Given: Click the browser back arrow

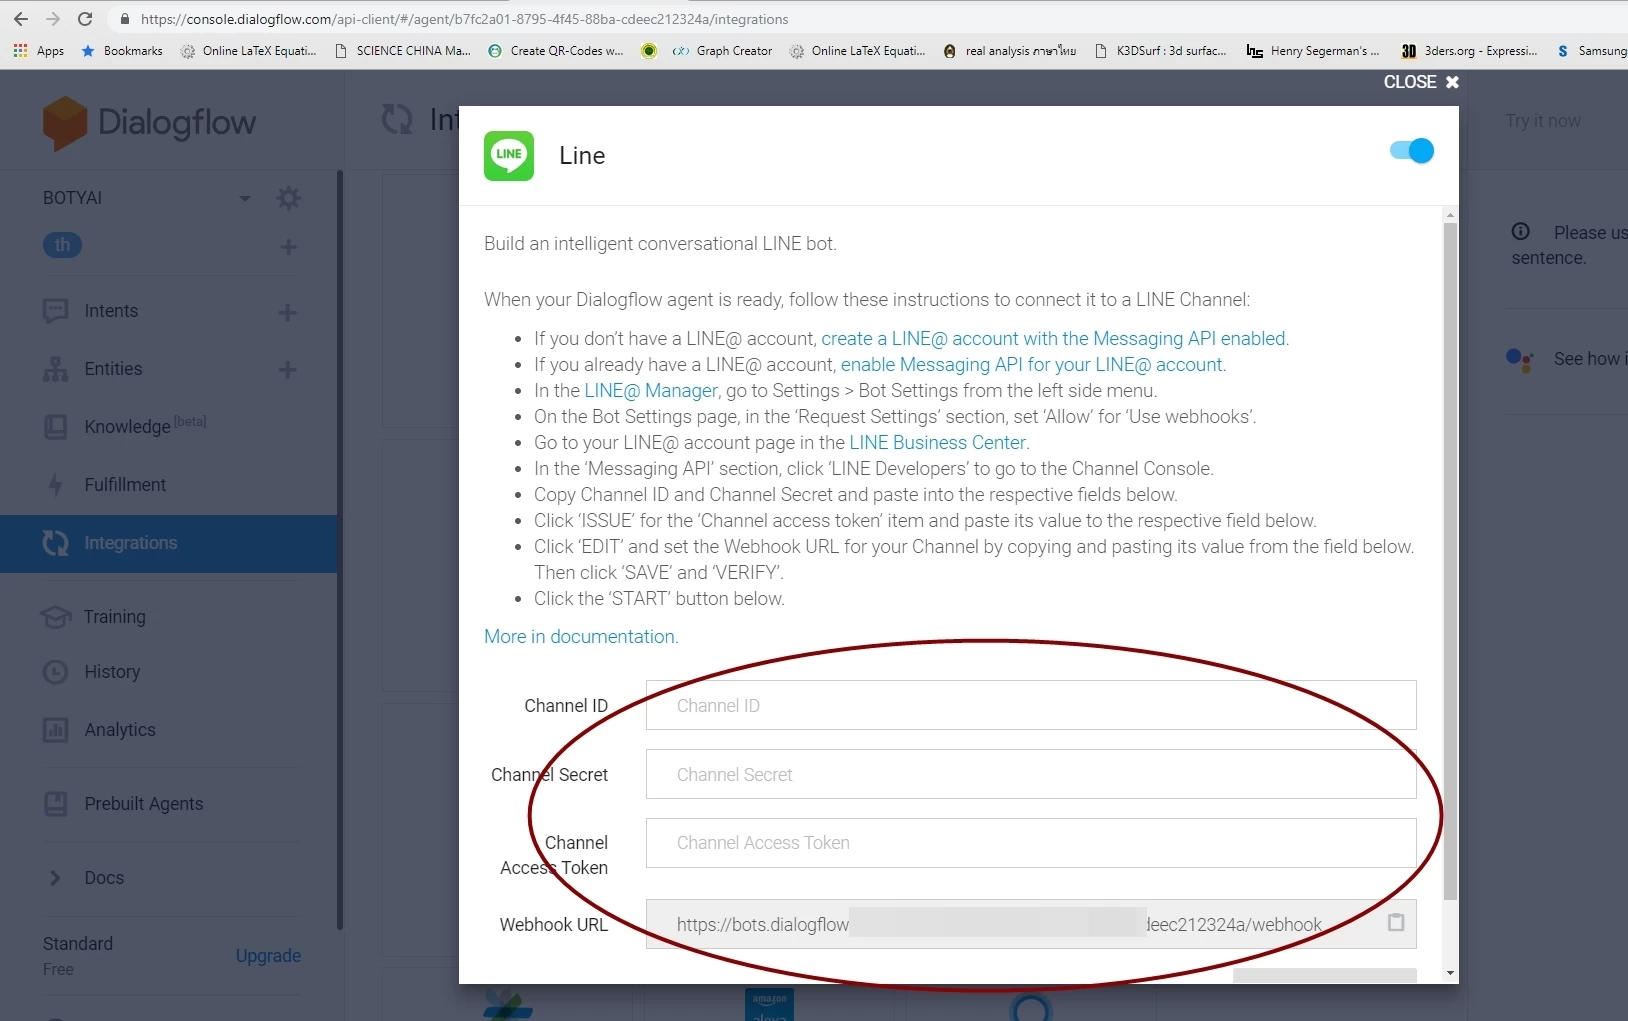Looking at the screenshot, I should (x=21, y=19).
